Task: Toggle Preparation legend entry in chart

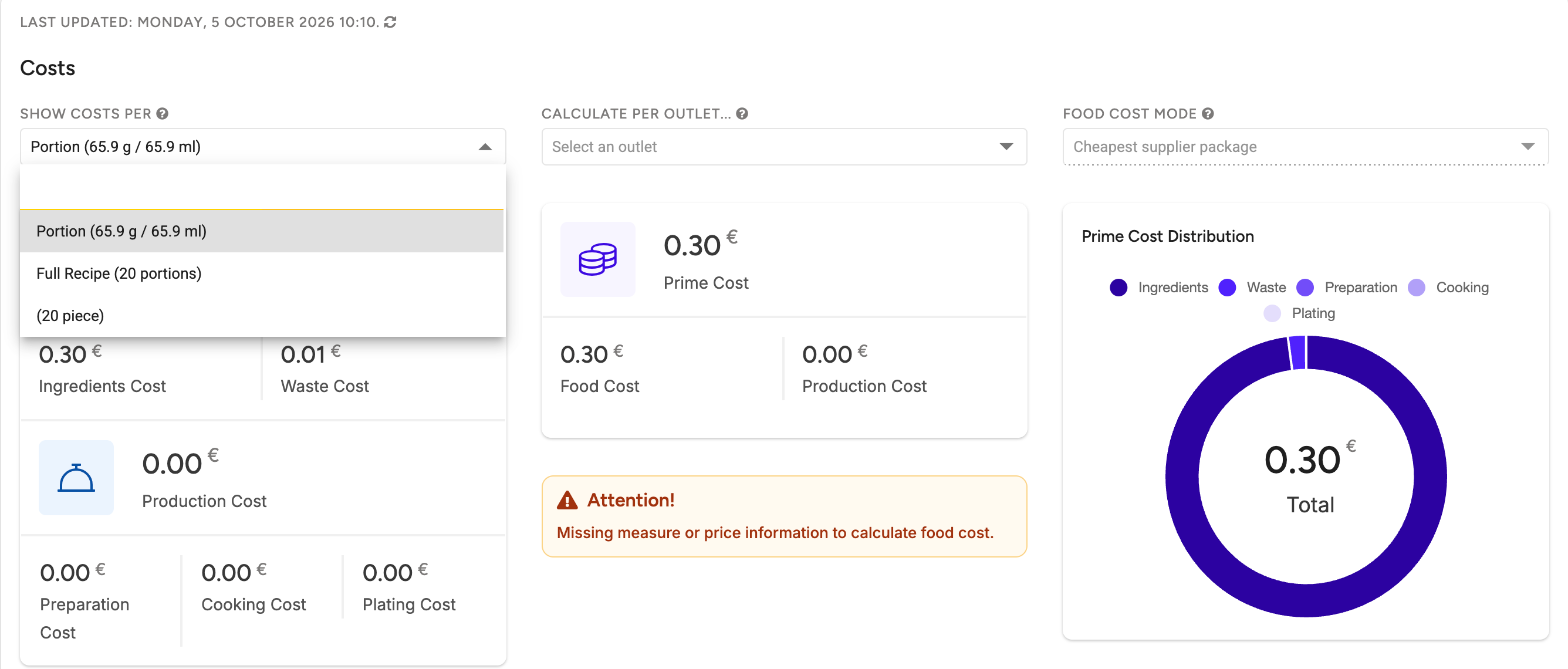Action: (x=1347, y=287)
